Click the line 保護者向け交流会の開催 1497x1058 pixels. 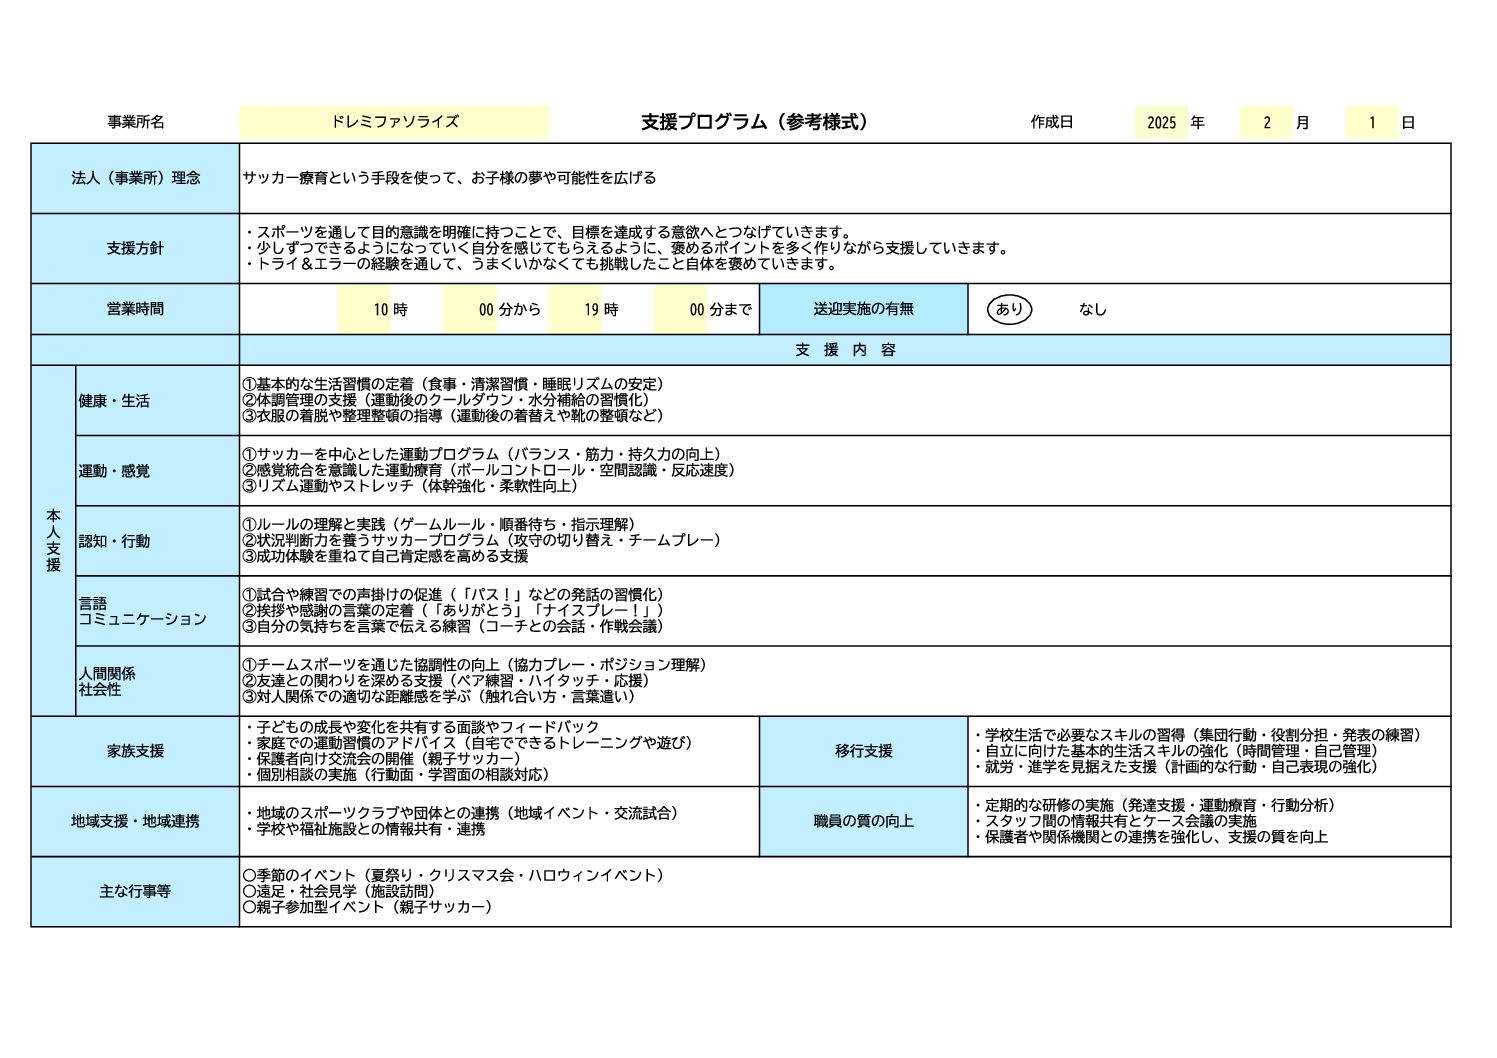tap(382, 759)
